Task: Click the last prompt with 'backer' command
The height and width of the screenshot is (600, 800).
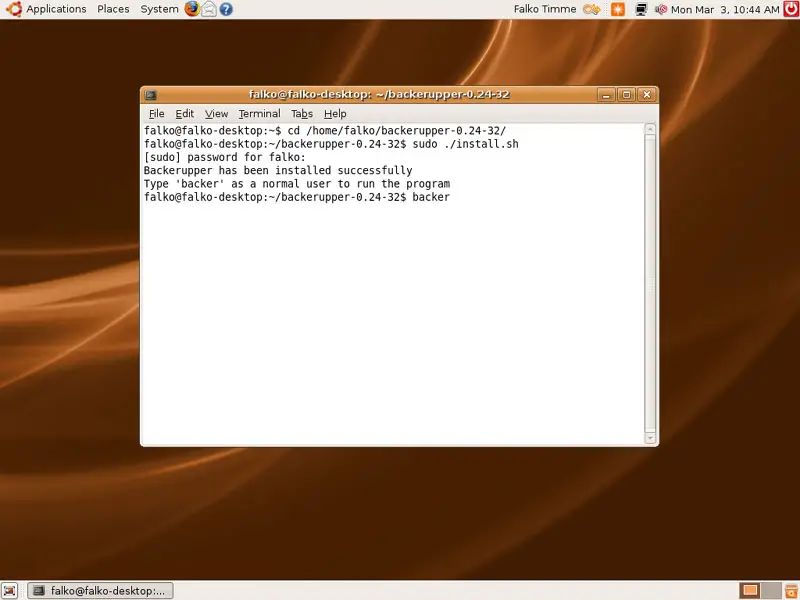Action: 297,197
